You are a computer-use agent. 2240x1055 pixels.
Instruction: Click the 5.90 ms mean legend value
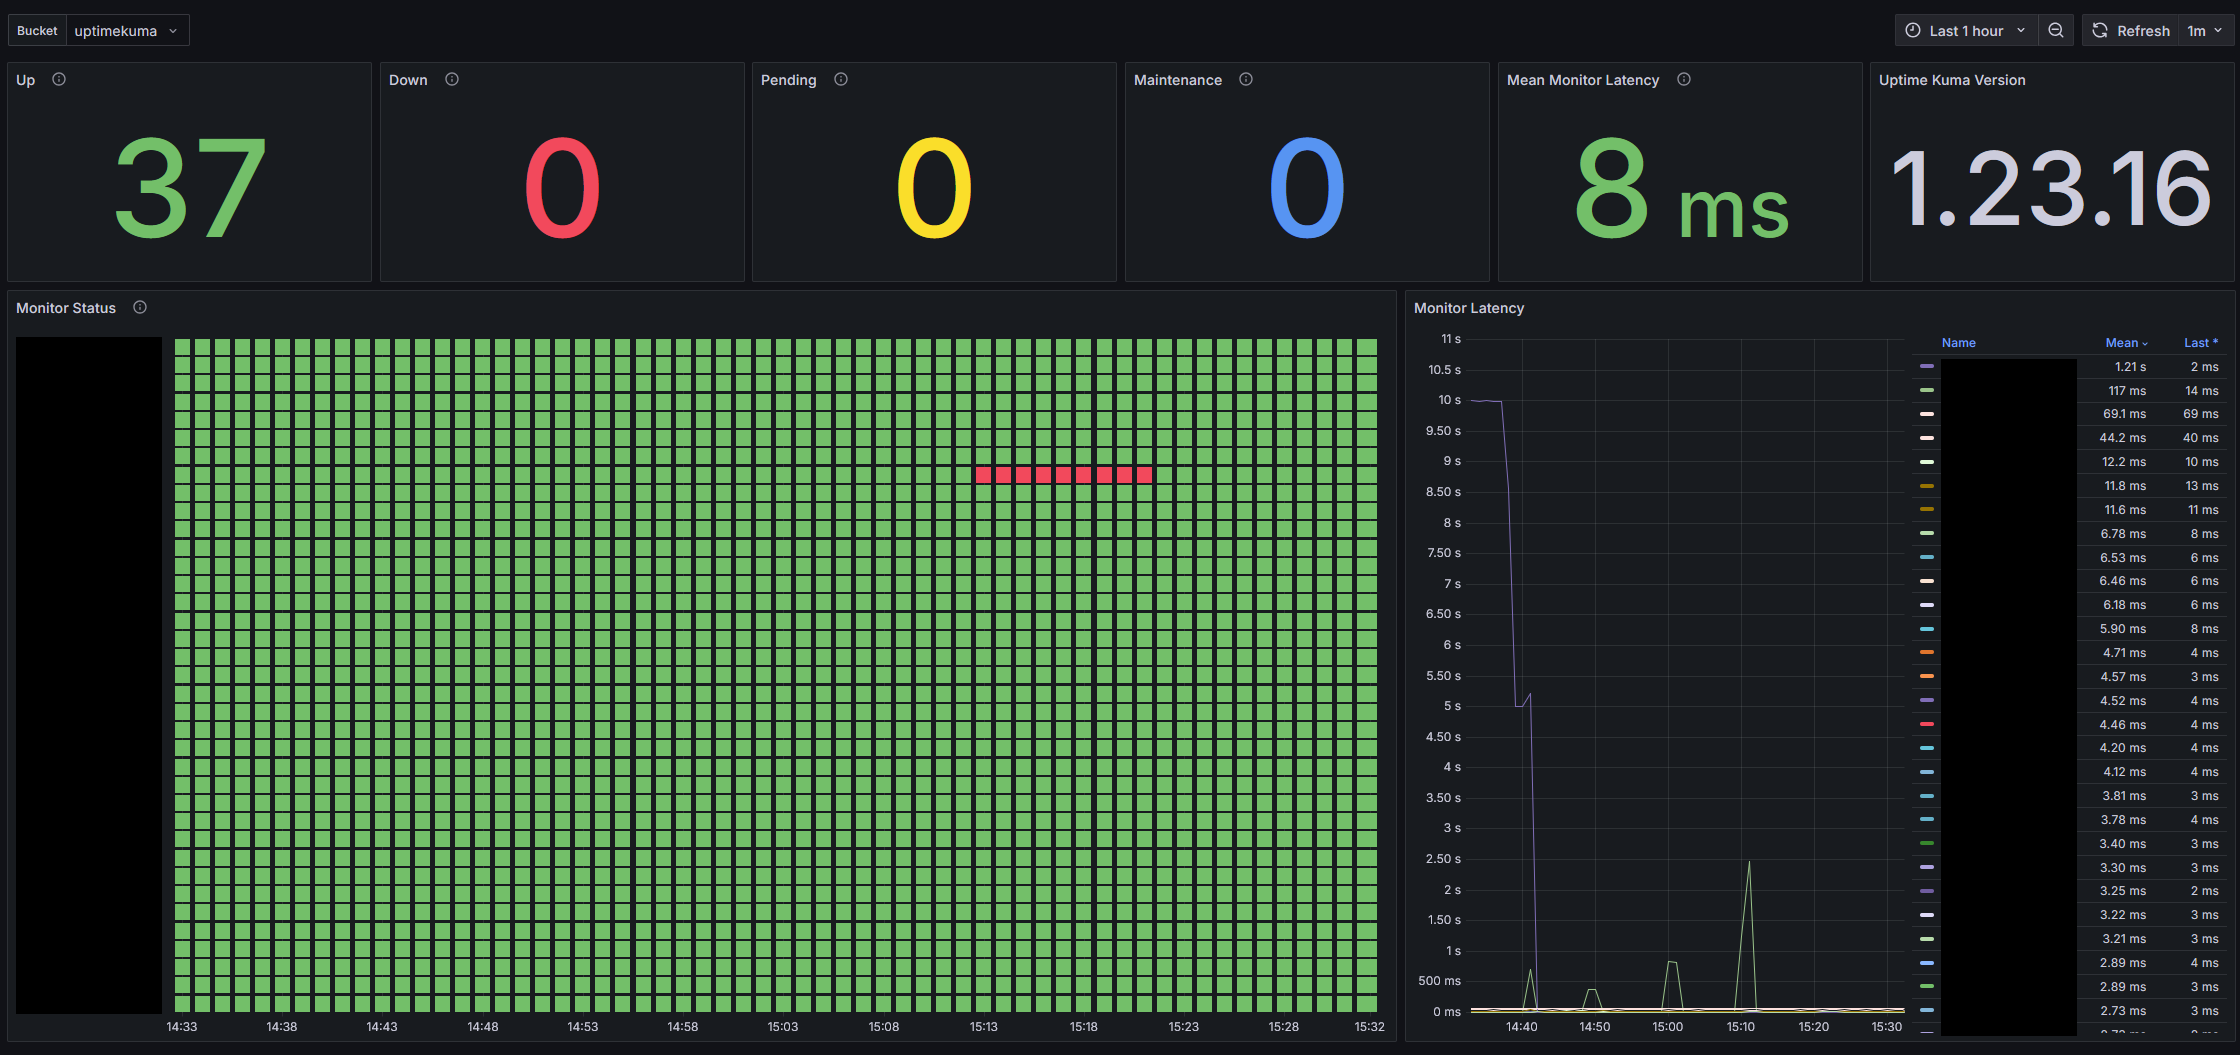pyautogui.click(x=2123, y=629)
